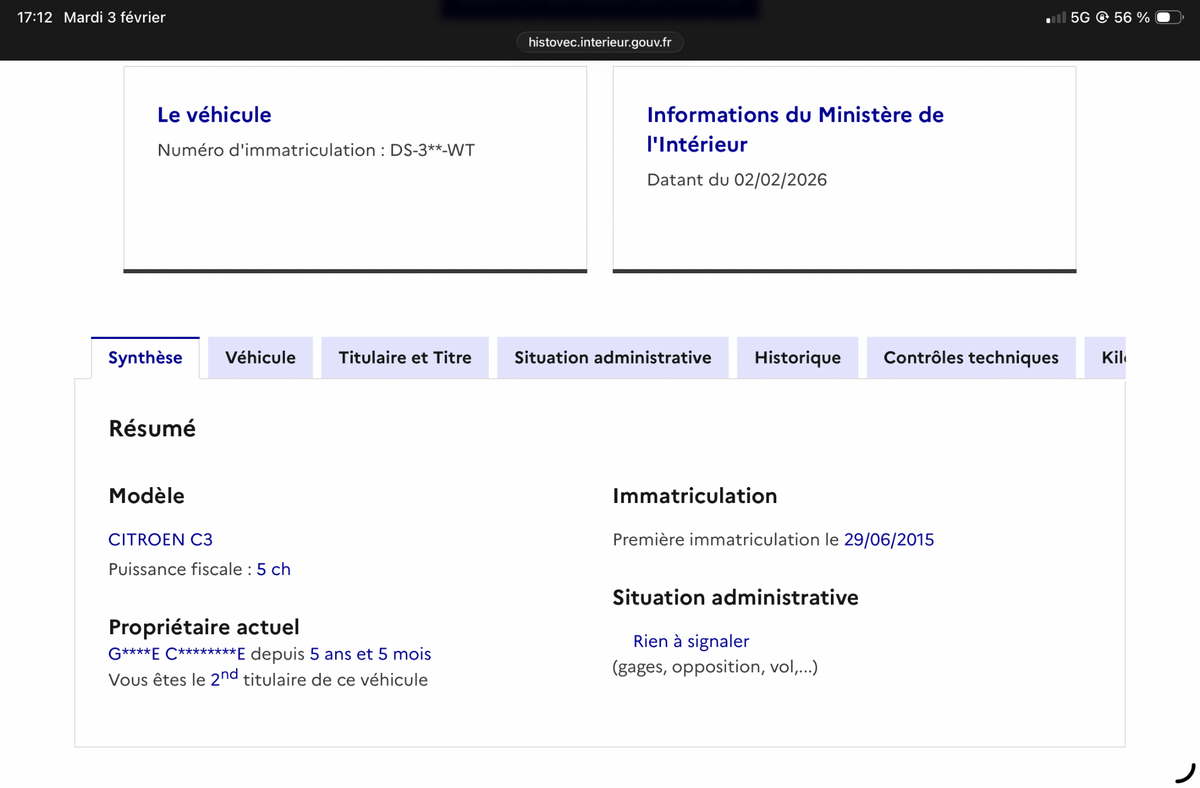
Task: Switch to the Véhicule tab
Action: click(x=260, y=358)
